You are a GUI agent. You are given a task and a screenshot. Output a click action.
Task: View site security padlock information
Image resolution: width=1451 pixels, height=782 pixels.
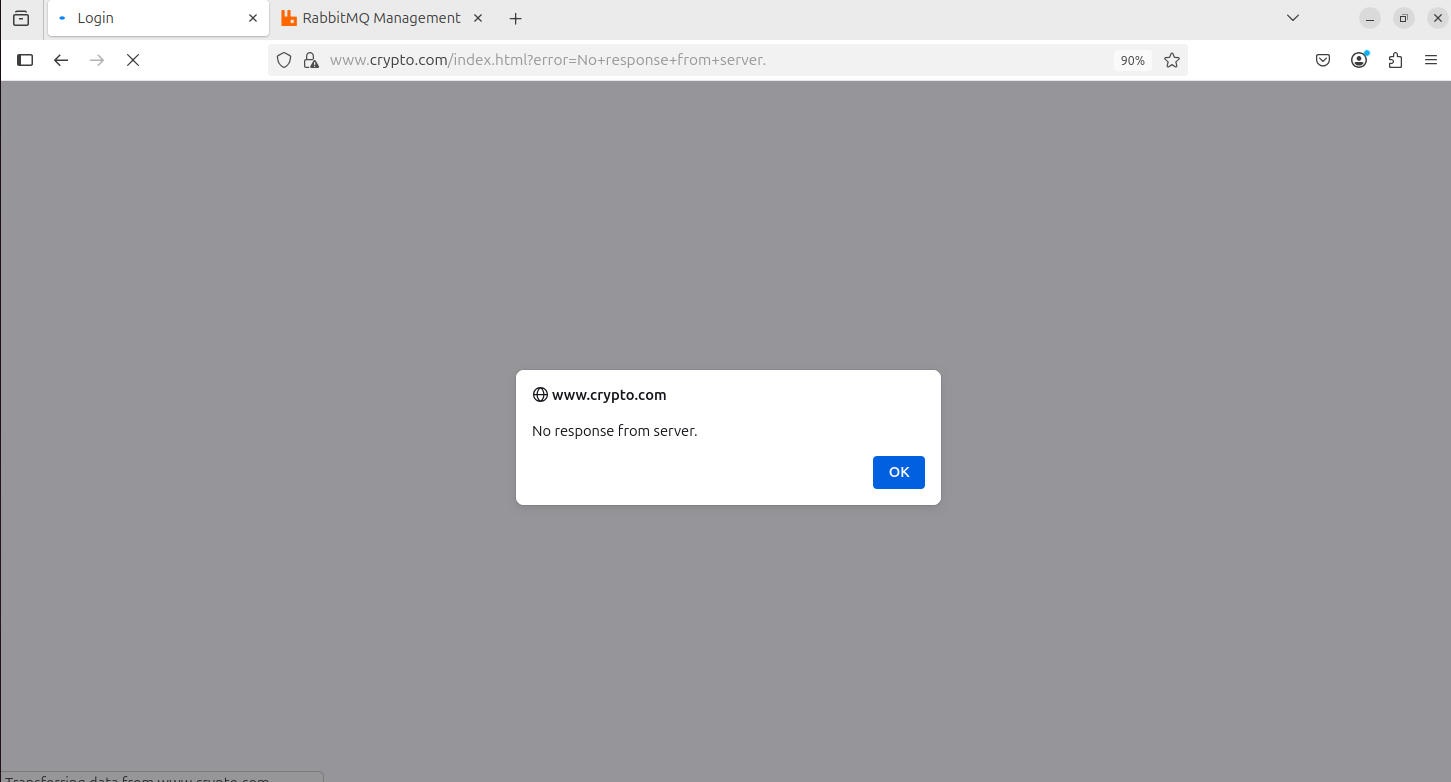click(310, 60)
